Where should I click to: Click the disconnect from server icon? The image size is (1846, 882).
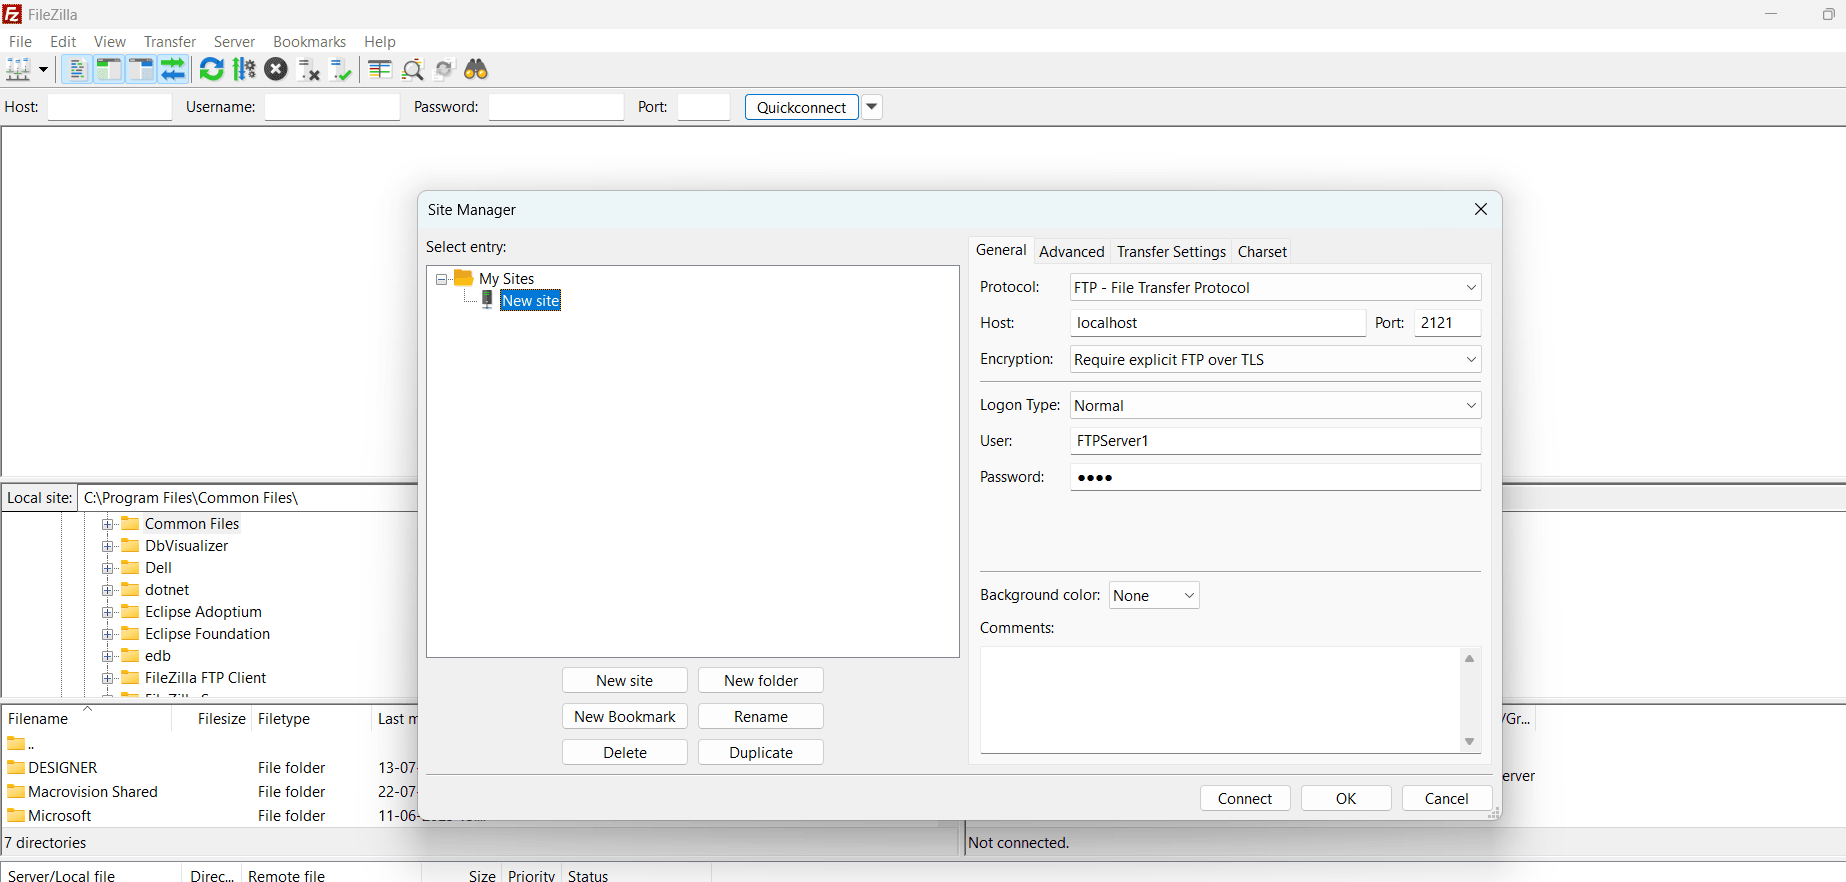(309, 69)
